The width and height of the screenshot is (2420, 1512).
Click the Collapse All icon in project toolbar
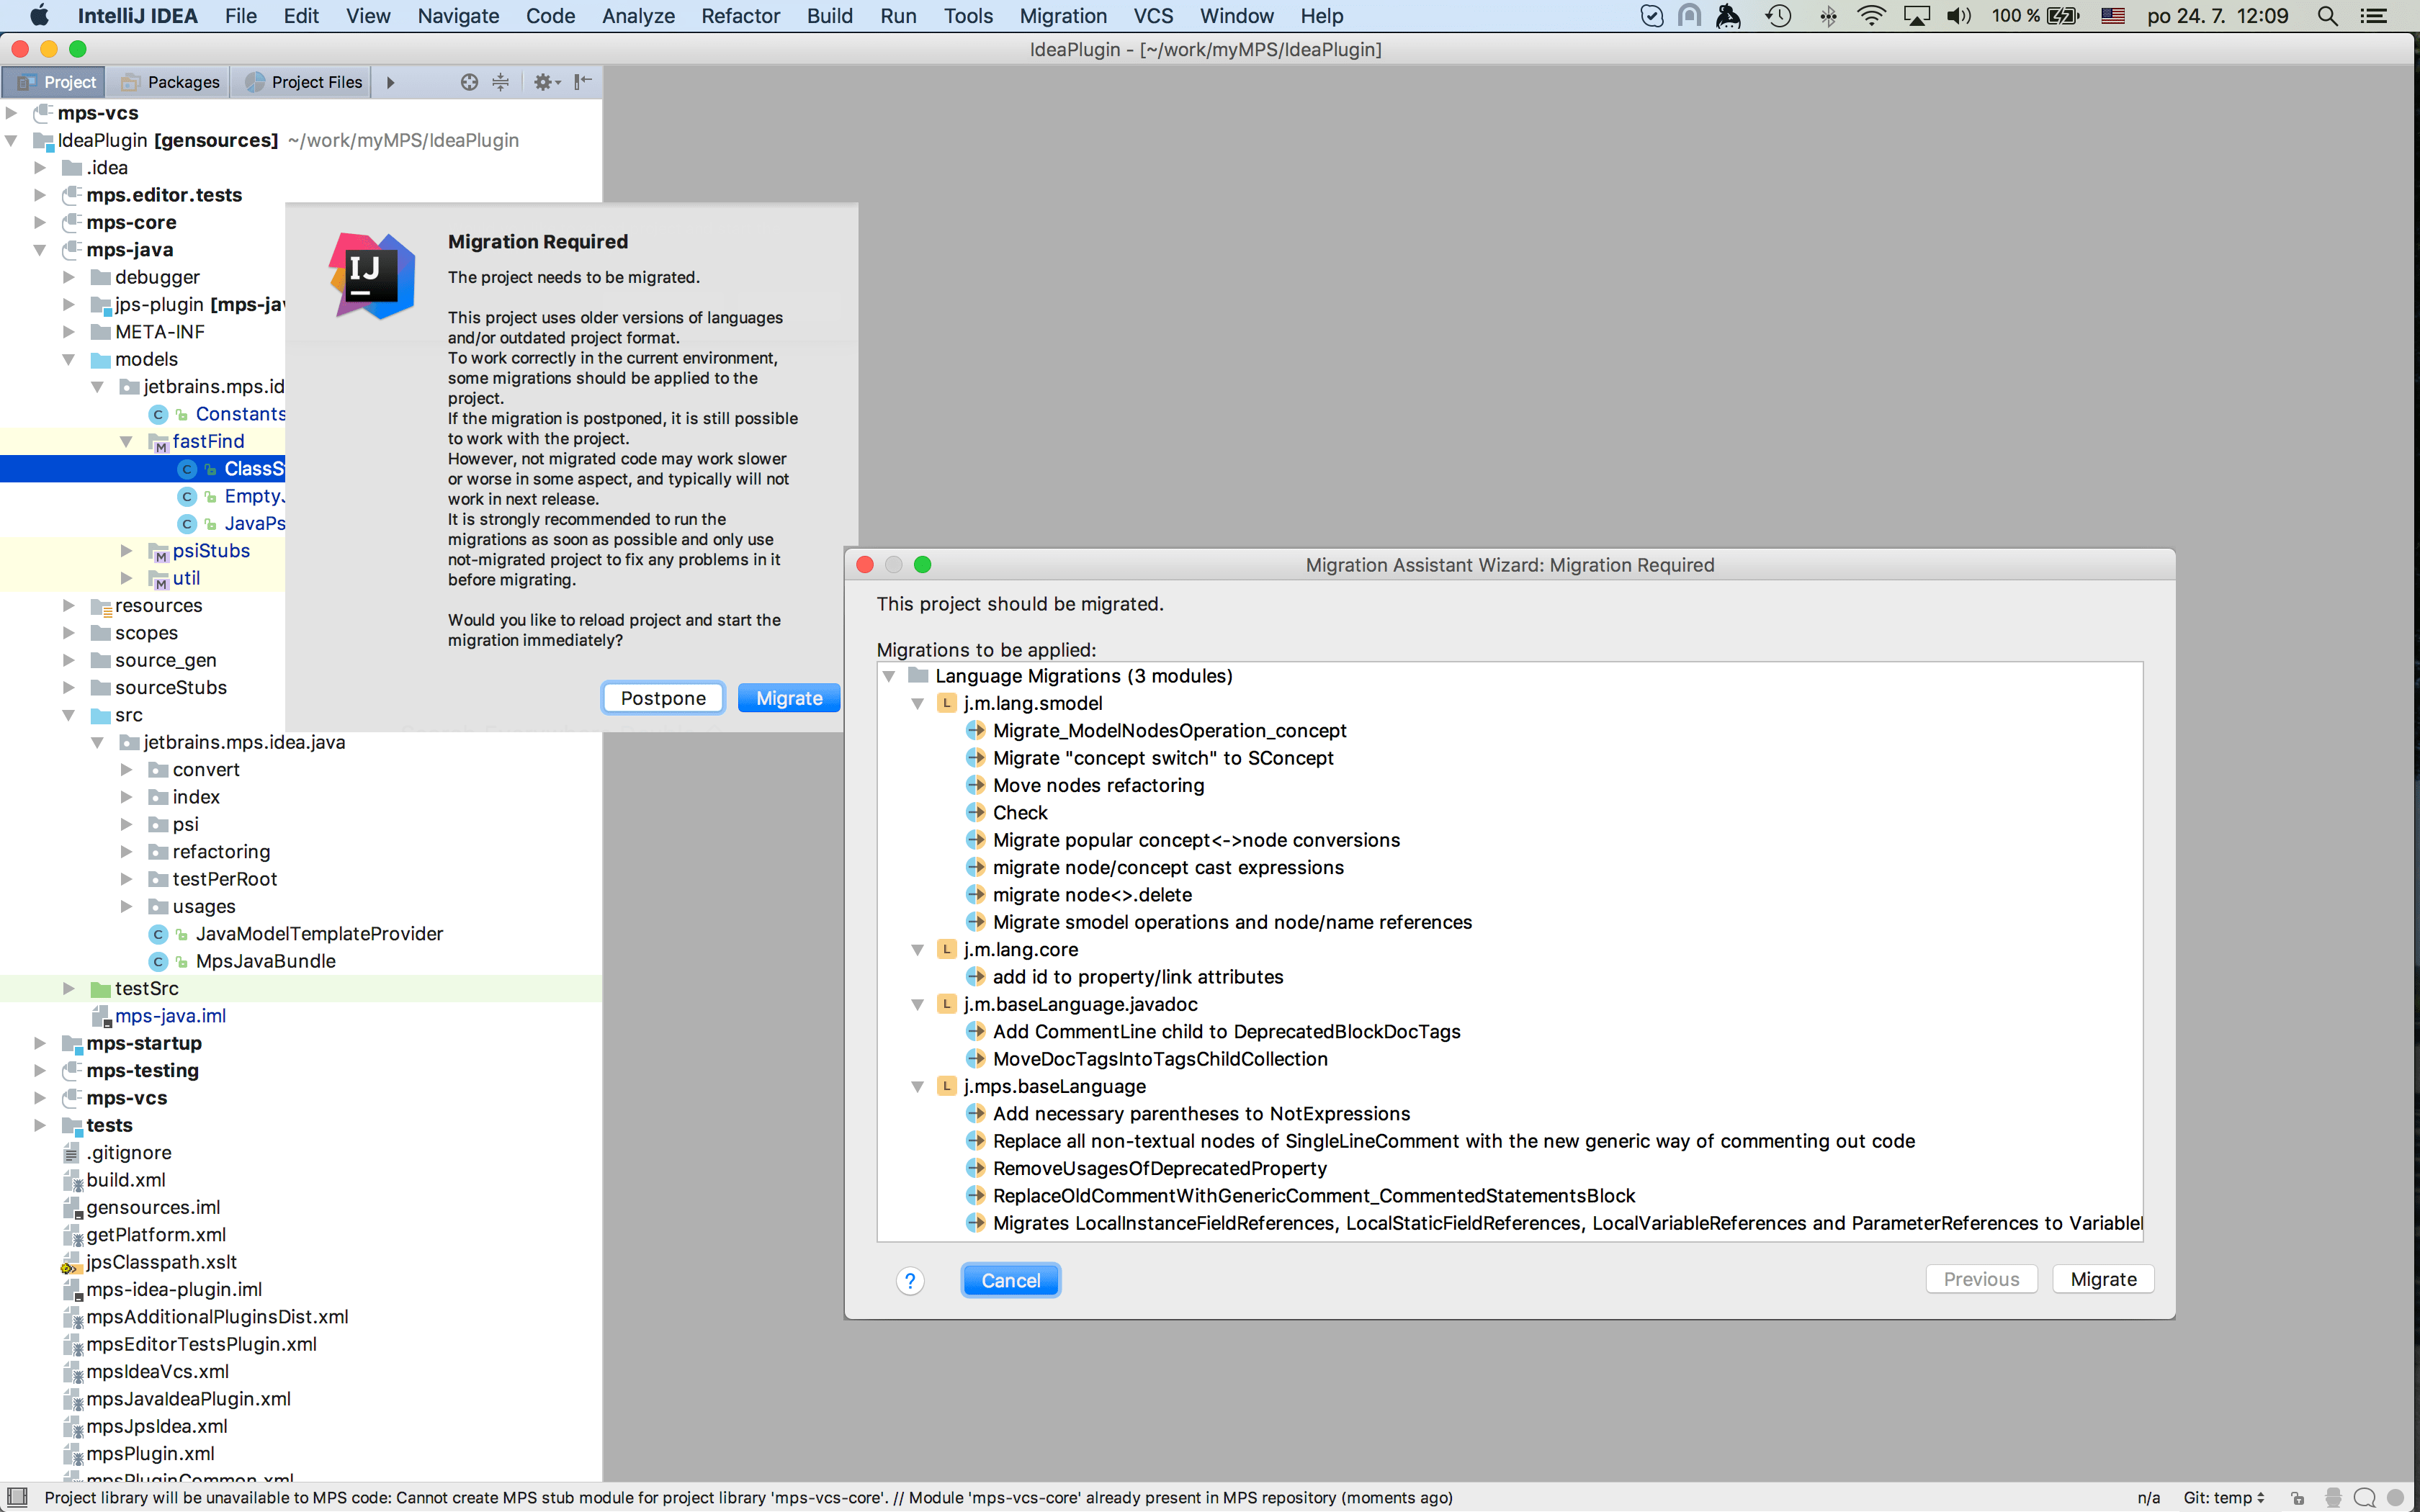501,82
